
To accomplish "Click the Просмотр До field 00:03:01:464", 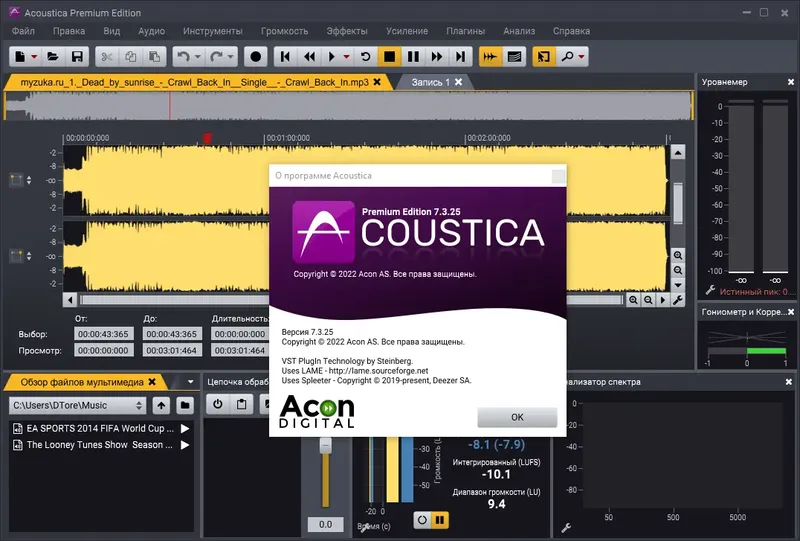I will tap(171, 350).
